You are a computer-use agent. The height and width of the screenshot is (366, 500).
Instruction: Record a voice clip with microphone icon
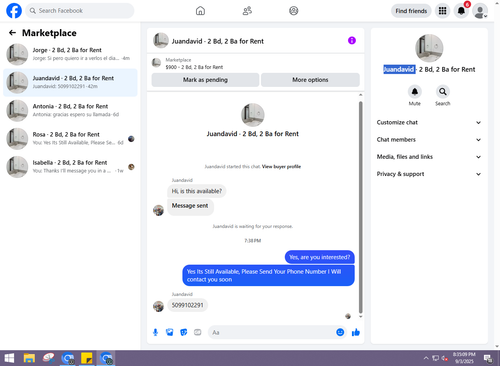point(155,332)
